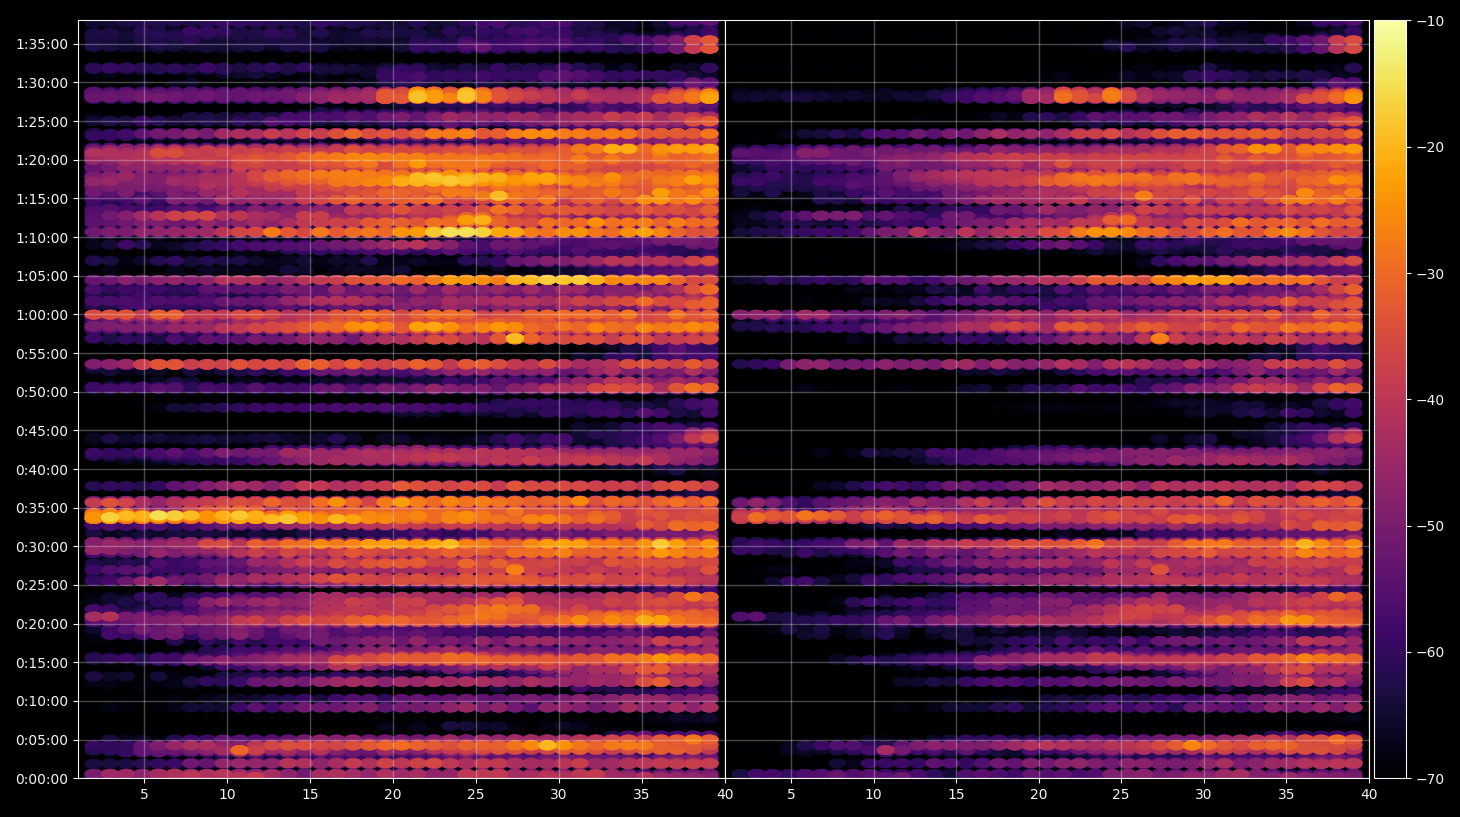Click the 1:35:00 time axis label
1460x817 pixels.
[42, 44]
